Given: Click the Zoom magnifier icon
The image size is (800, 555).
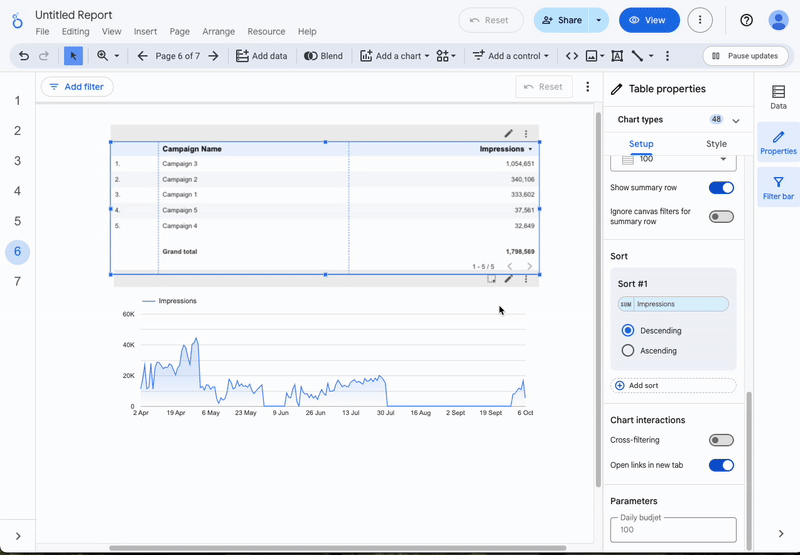Looking at the screenshot, I should 103,56.
